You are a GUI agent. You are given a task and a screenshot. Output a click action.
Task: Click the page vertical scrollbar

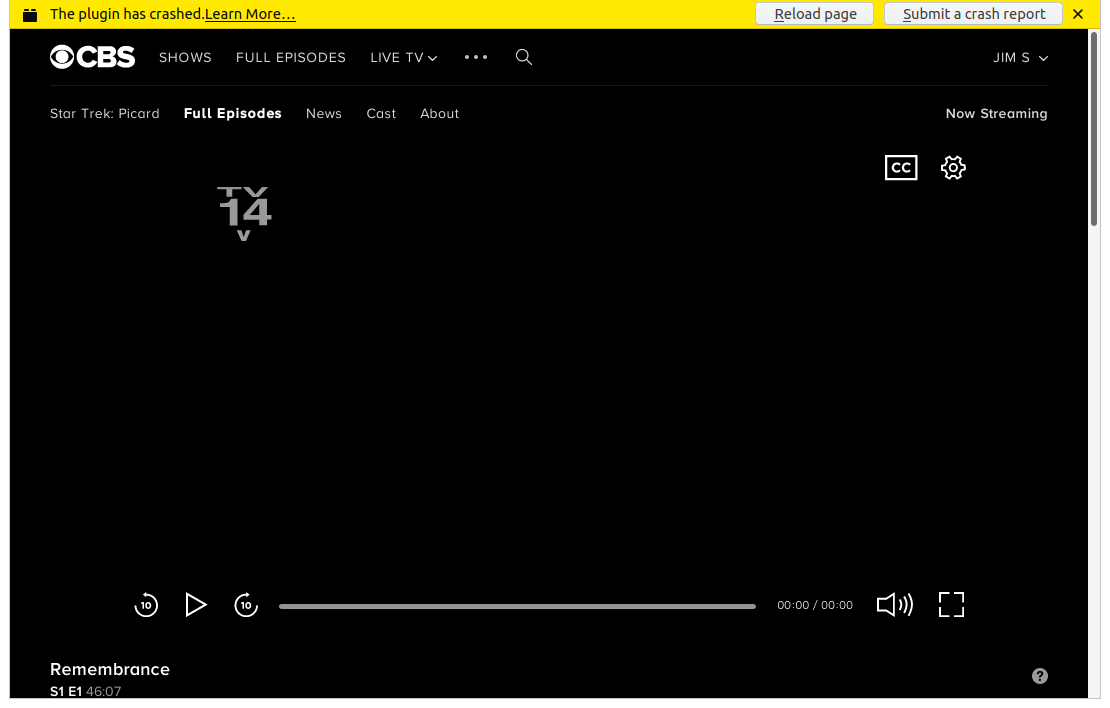(x=1094, y=127)
